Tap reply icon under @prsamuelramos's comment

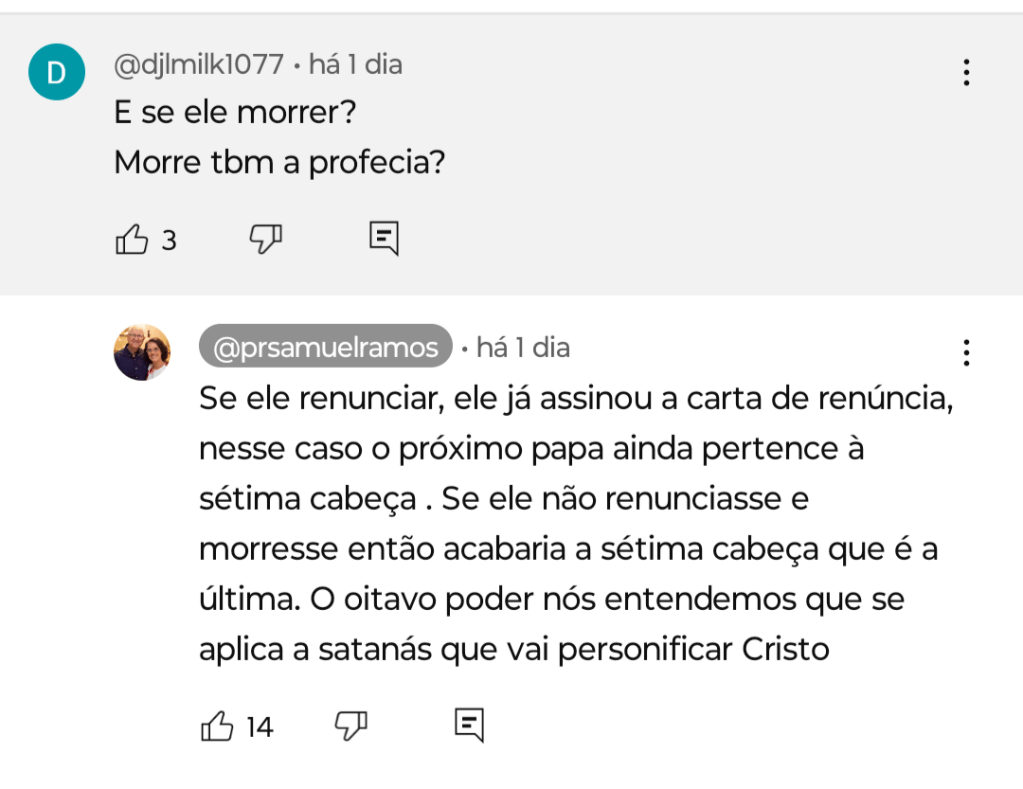point(469,725)
